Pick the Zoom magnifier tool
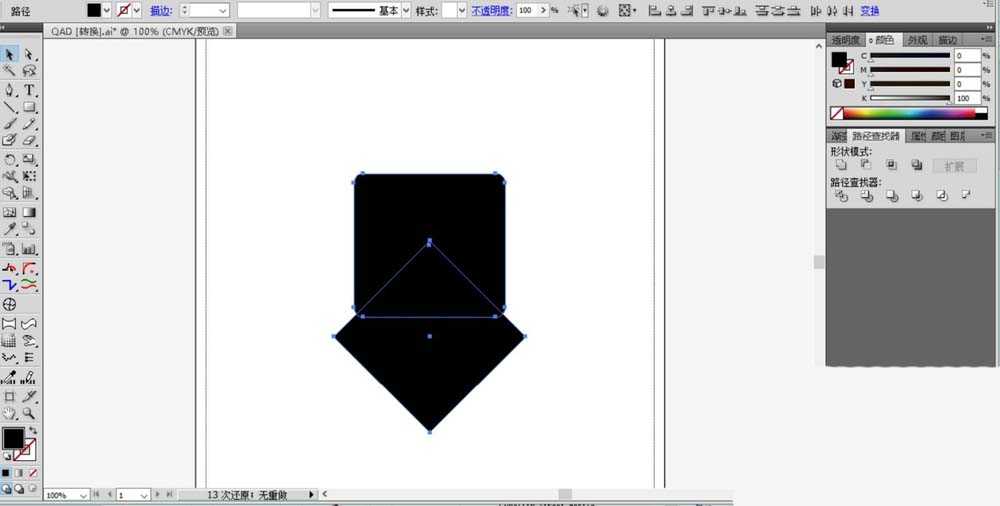This screenshot has width=1000, height=506. [30, 413]
